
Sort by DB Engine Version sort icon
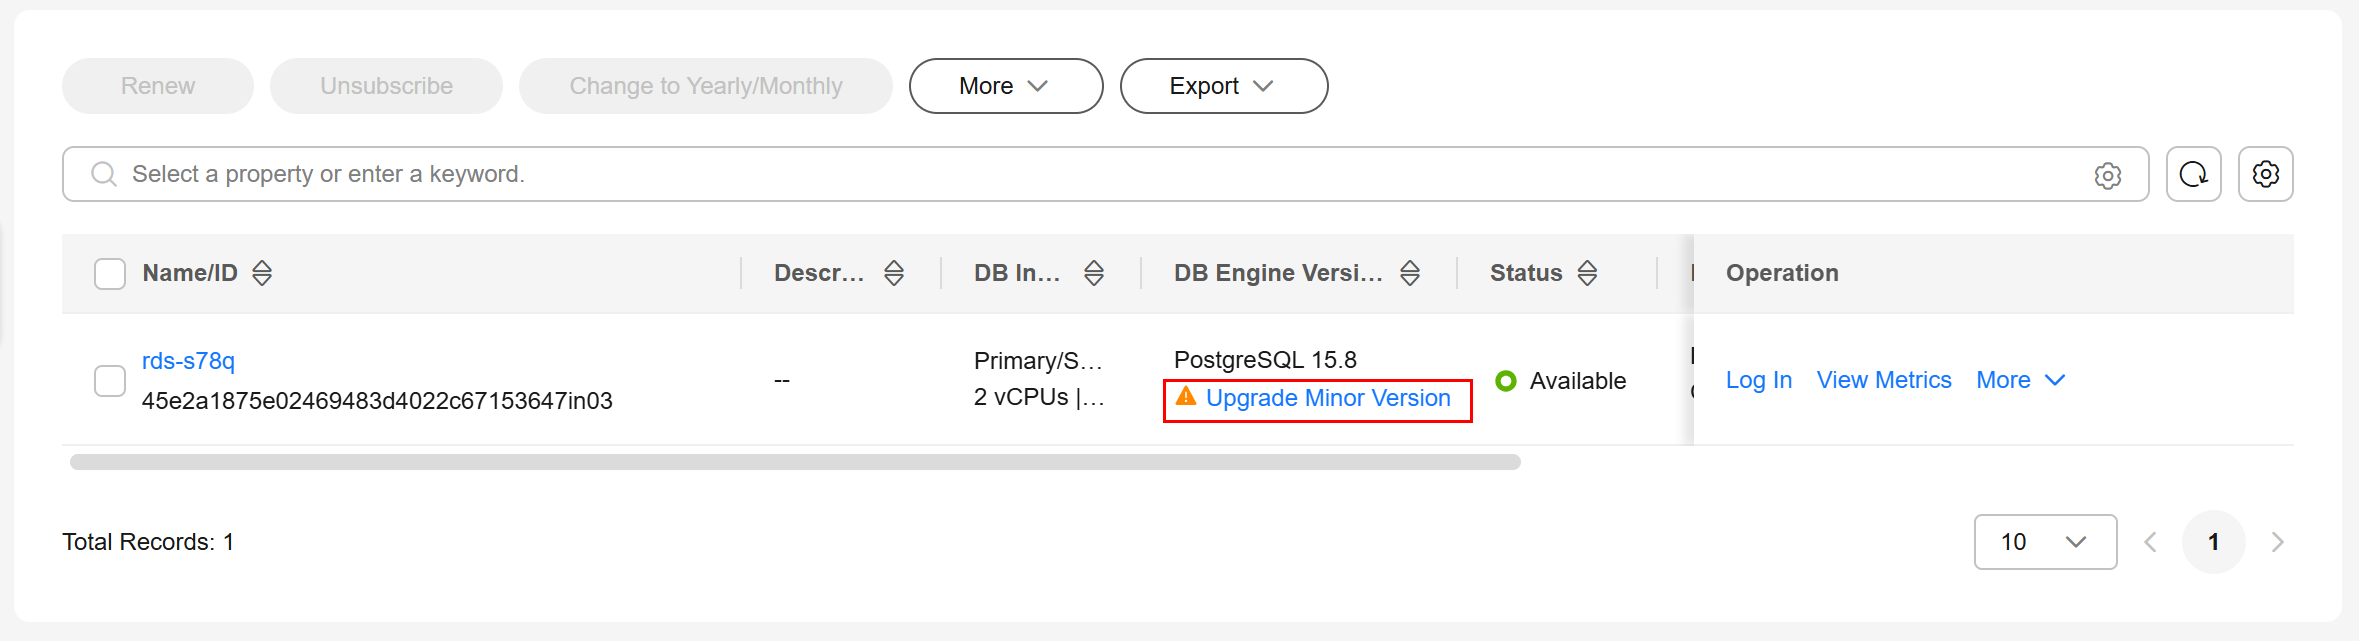(1410, 273)
